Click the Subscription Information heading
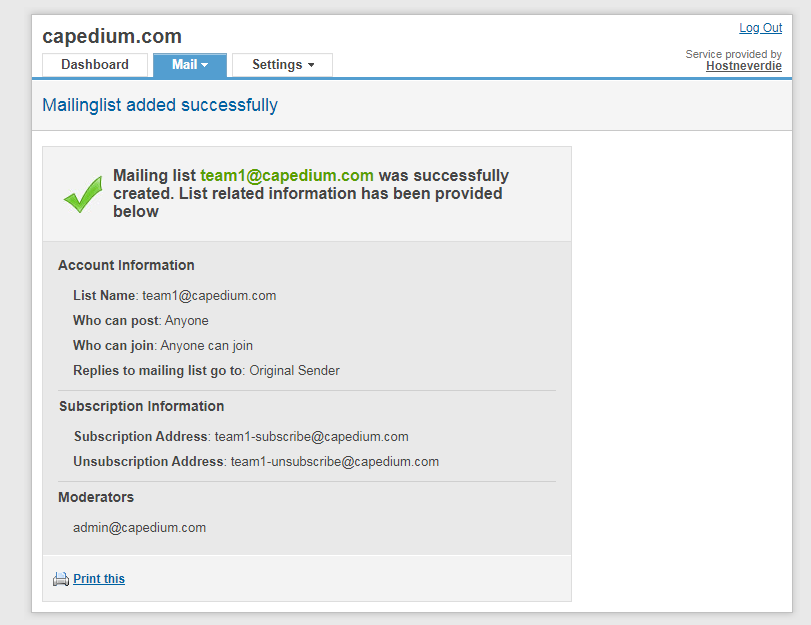Image resolution: width=811 pixels, height=625 pixels. click(x=141, y=407)
